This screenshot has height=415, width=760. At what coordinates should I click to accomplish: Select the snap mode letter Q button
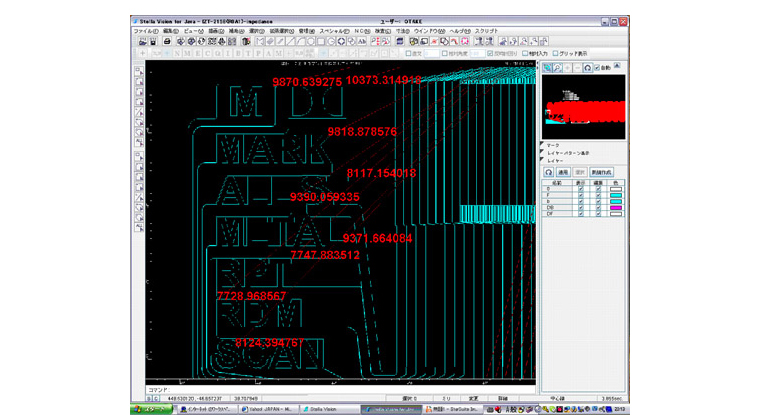(218, 53)
